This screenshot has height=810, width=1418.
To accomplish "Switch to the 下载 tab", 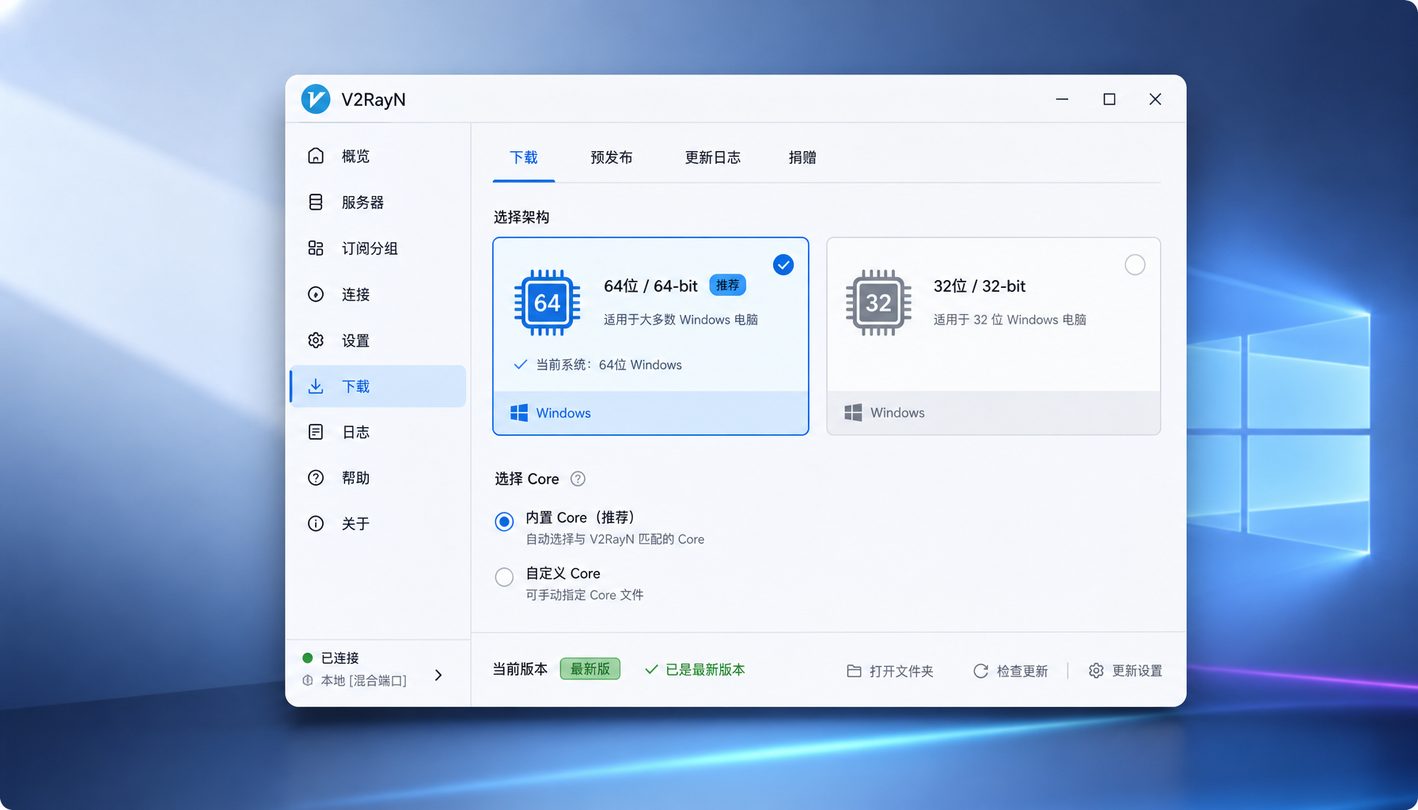I will pyautogui.click(x=524, y=157).
